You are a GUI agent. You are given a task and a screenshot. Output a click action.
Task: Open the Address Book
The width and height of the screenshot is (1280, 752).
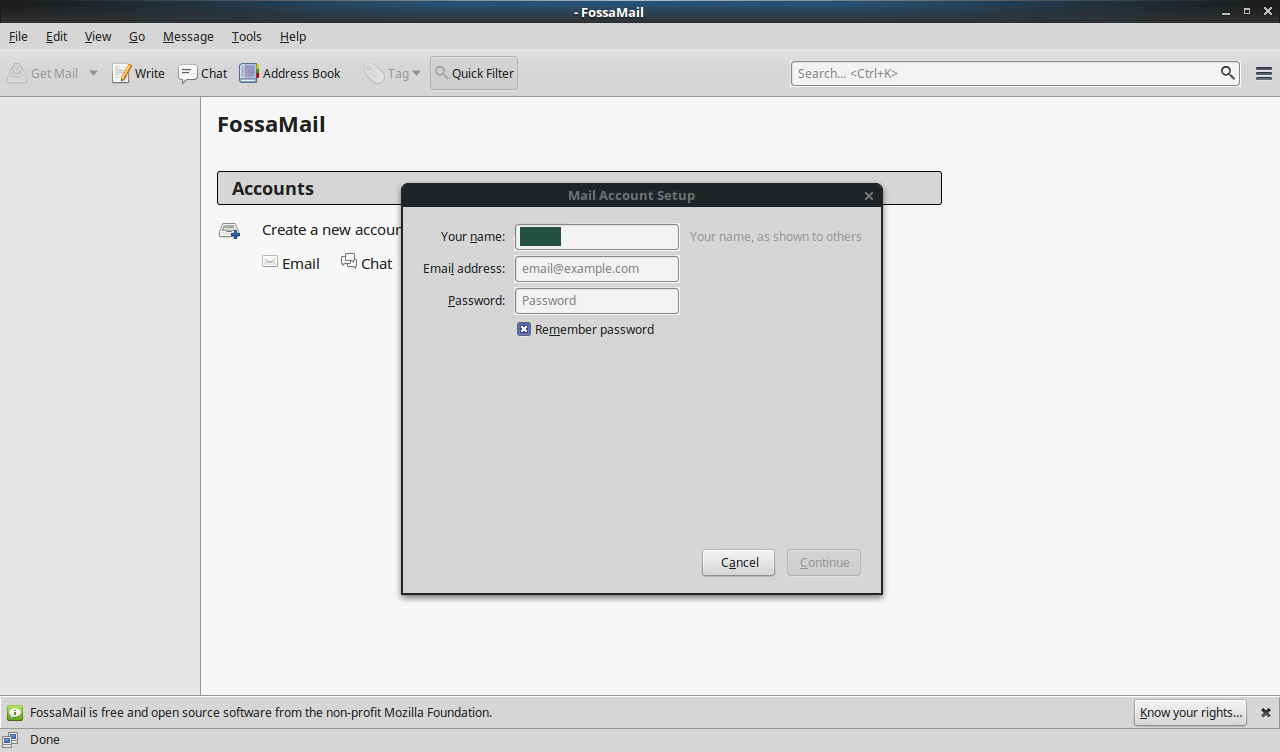pos(290,73)
